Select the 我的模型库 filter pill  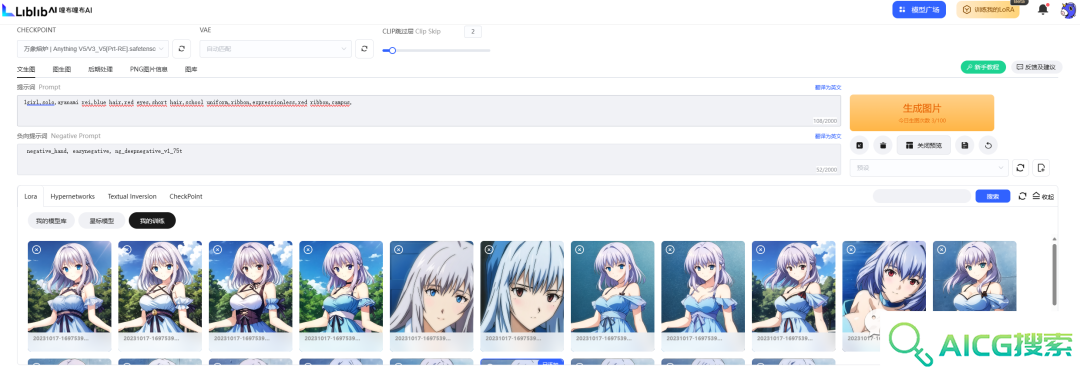(x=51, y=220)
